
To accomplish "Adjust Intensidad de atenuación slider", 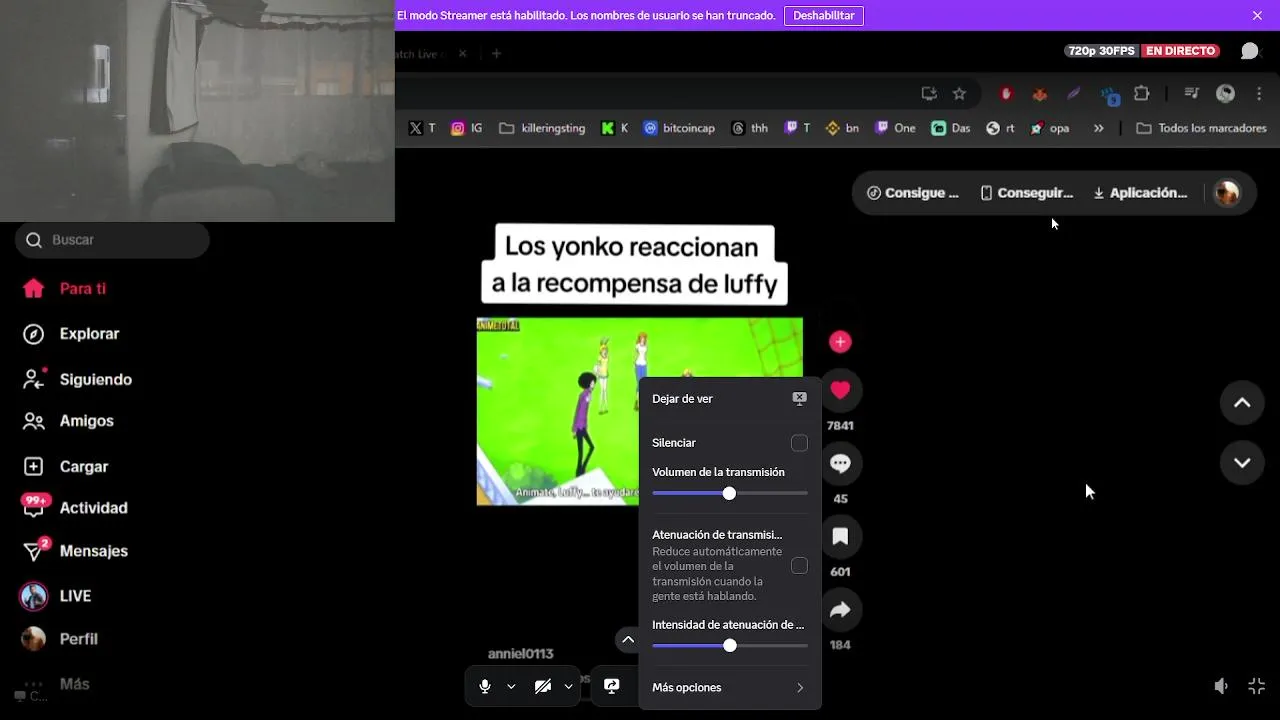I will [x=729, y=645].
